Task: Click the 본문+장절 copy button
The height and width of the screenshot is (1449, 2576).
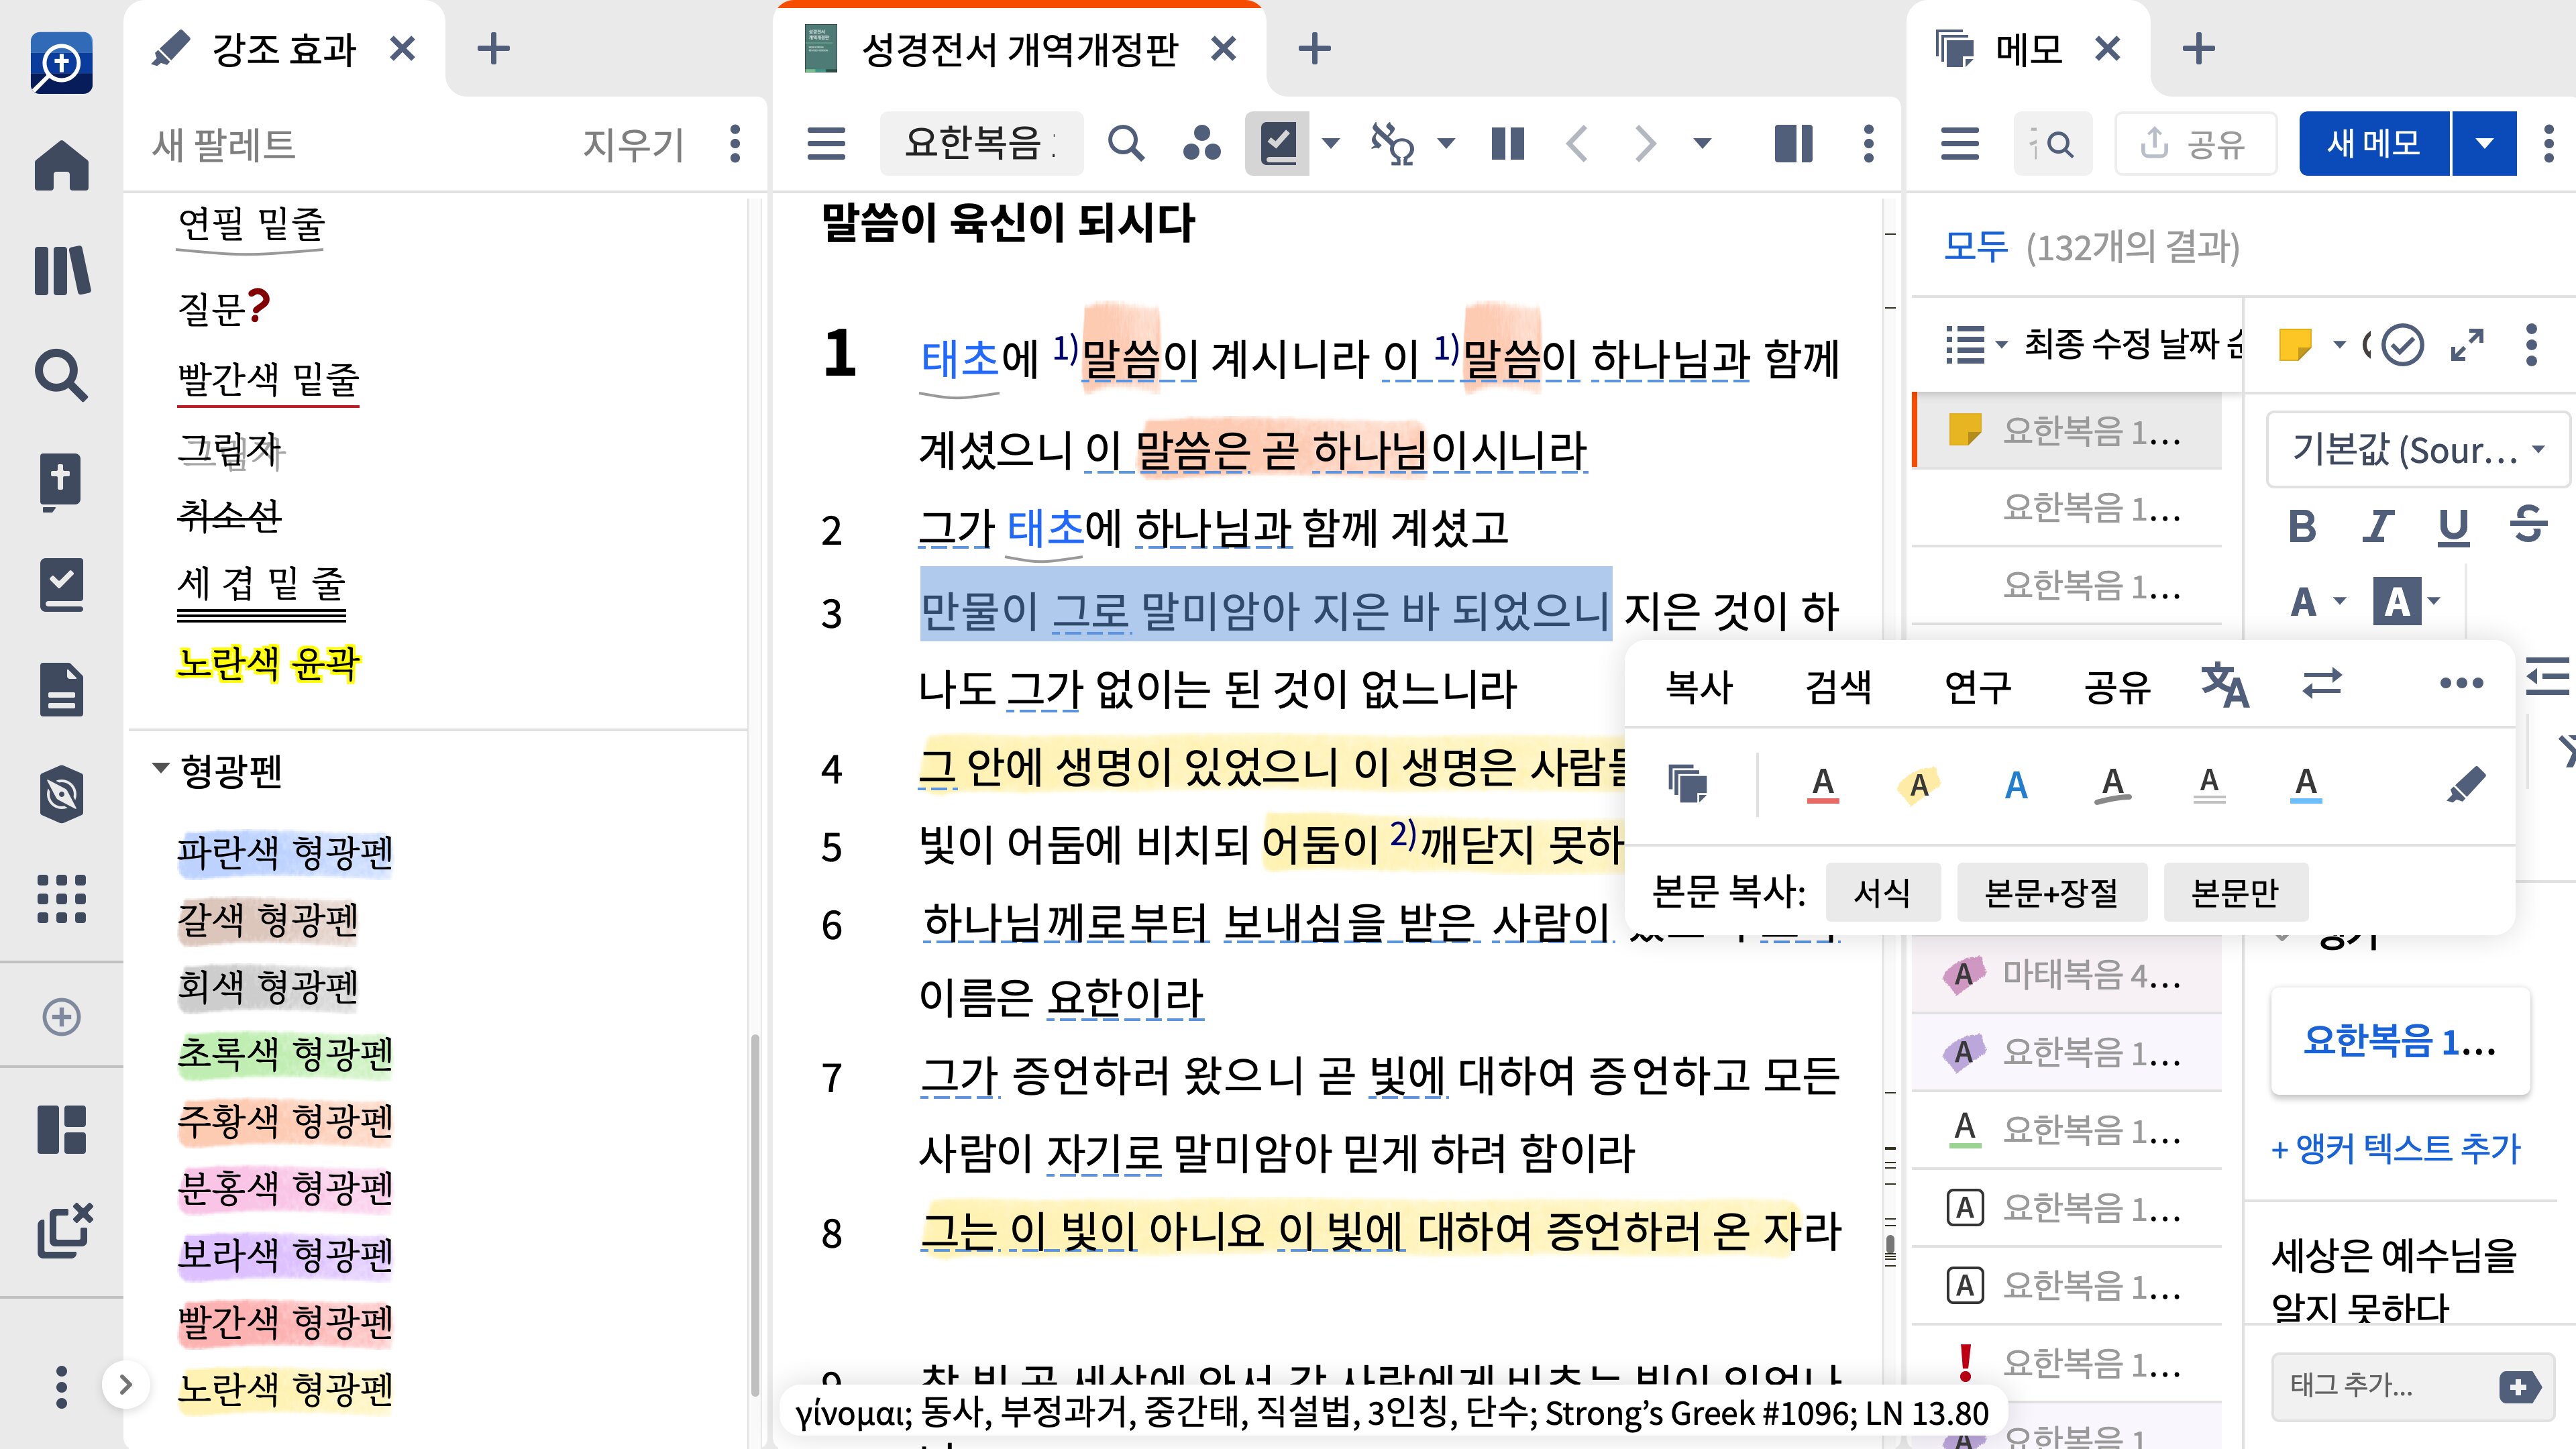Action: click(x=2051, y=892)
